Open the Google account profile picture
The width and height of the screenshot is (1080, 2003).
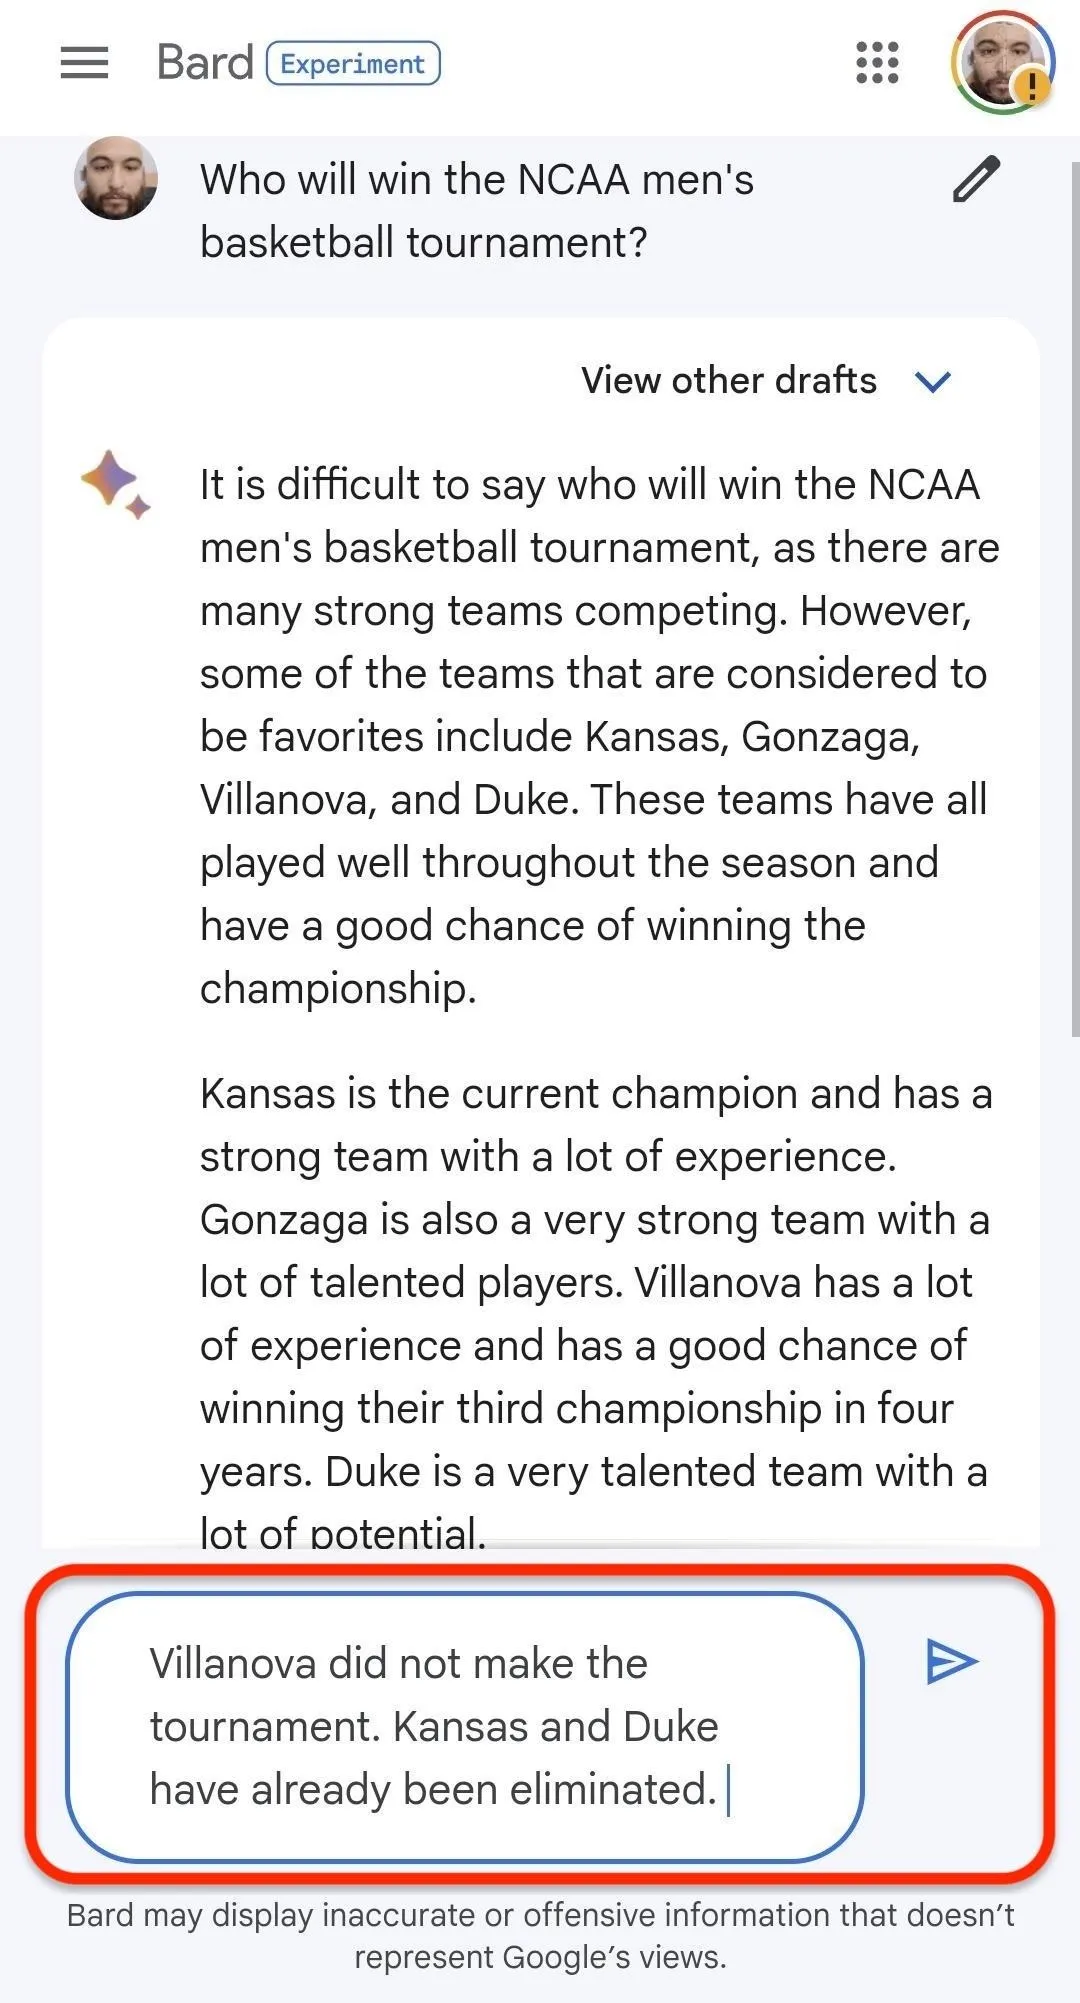coord(1001,62)
